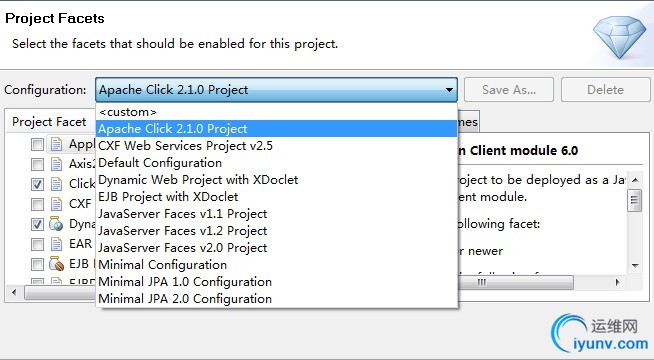Image resolution: width=654 pixels, height=360 pixels.
Task: Click the Axis2 facet document icon
Action: pyautogui.click(x=56, y=164)
